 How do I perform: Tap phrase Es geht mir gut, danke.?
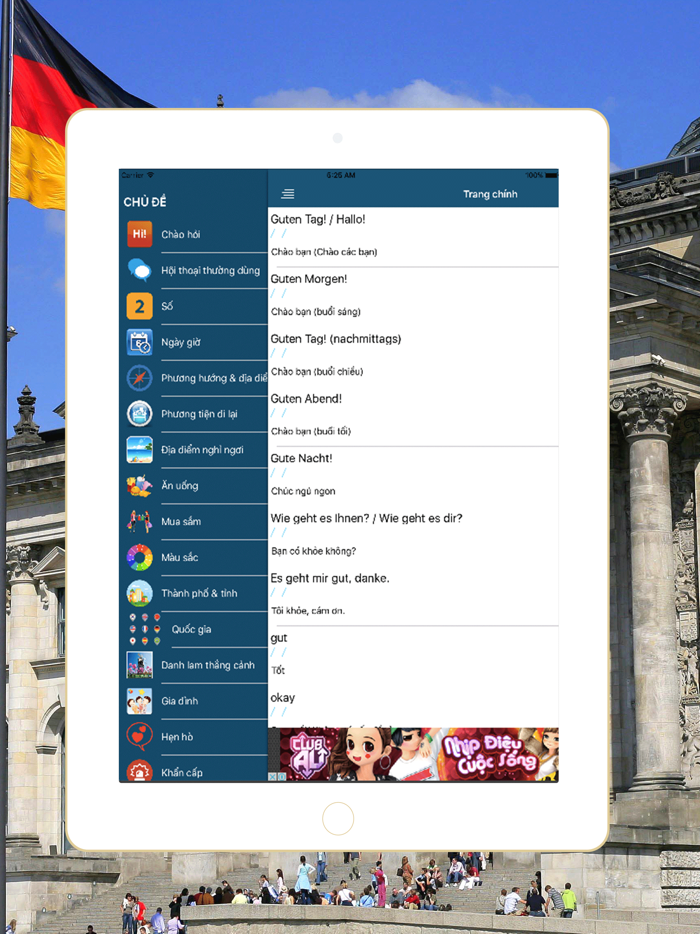(330, 578)
